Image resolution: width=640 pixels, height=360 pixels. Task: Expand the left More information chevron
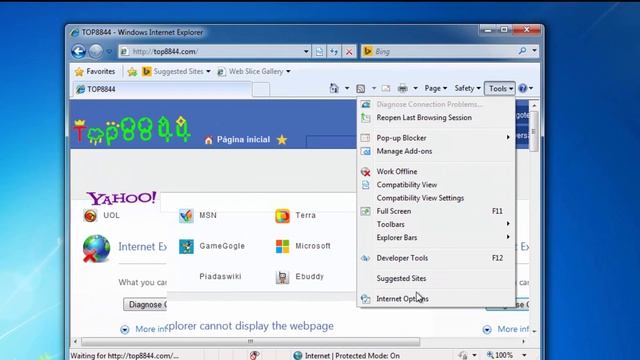[125, 329]
